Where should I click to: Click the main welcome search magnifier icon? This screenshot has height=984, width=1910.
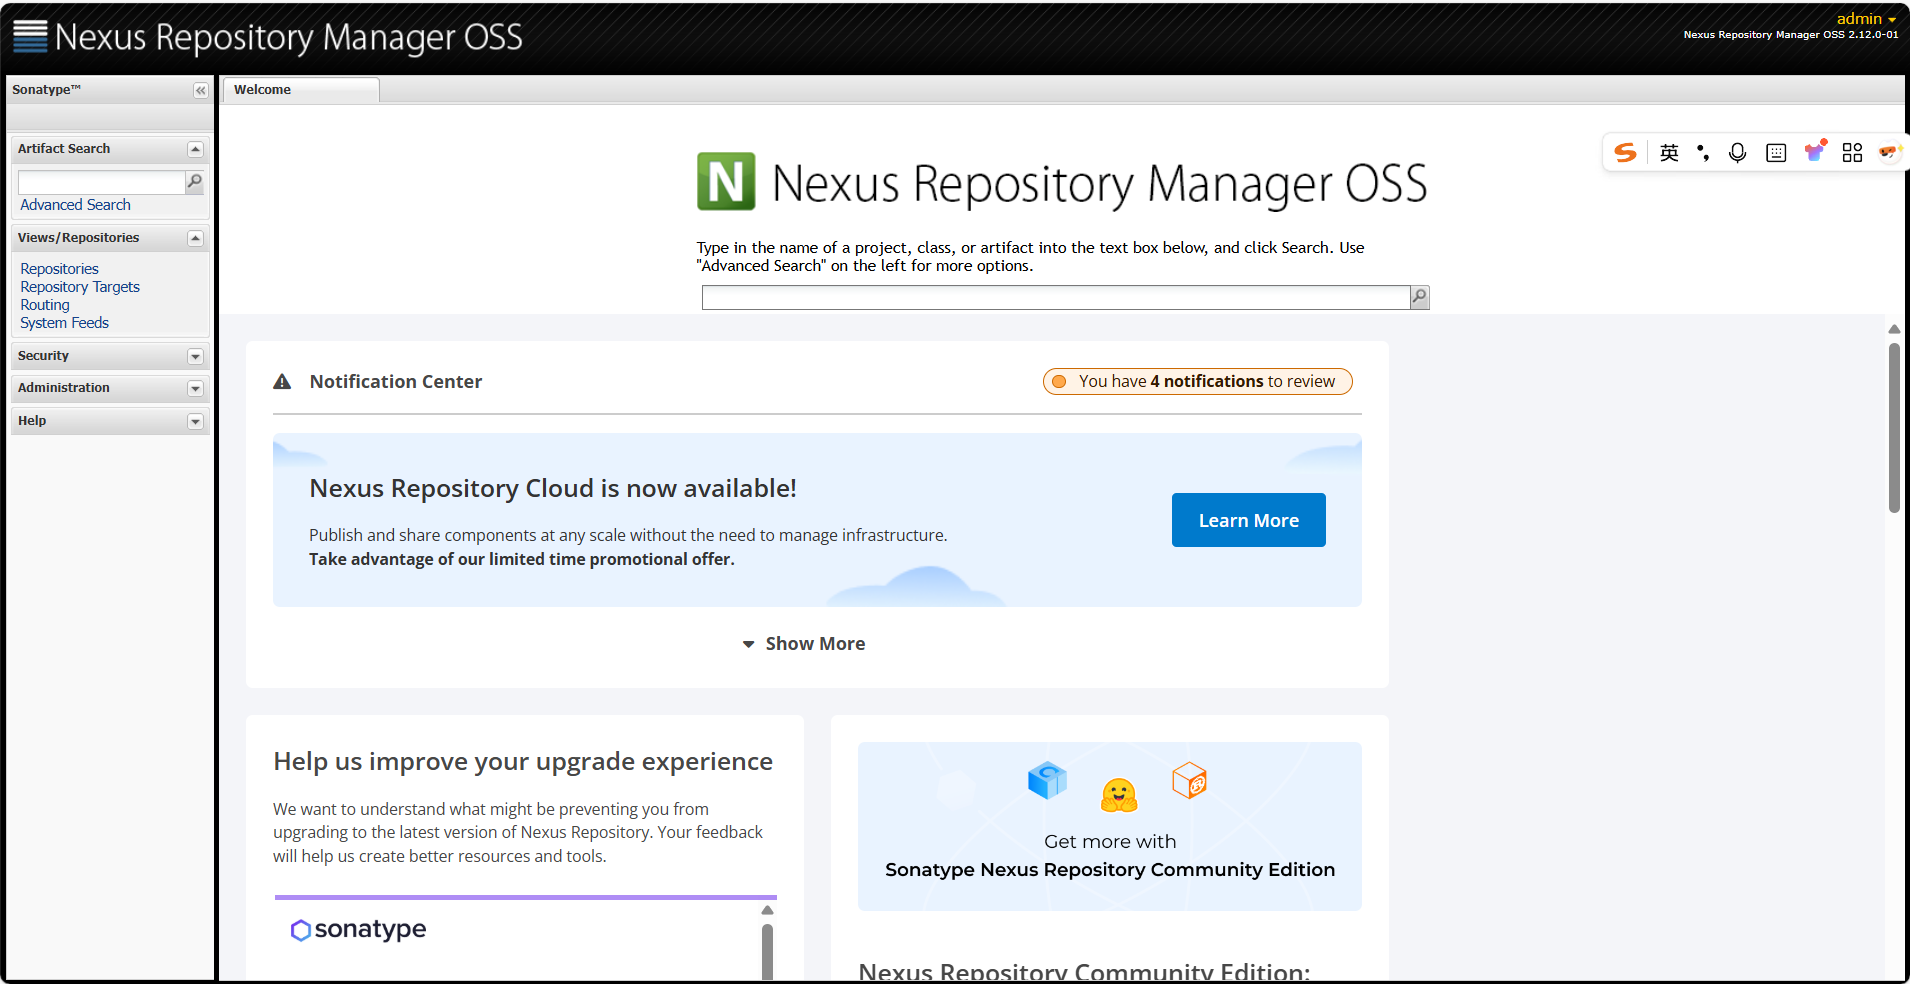coord(1419,297)
